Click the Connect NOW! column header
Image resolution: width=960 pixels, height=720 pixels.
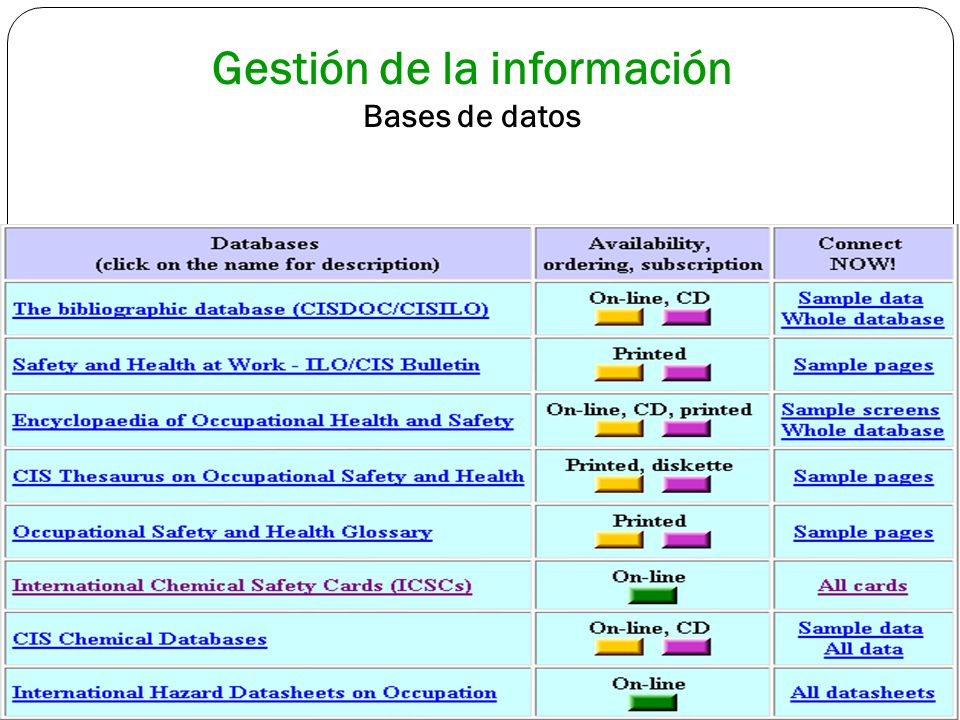(863, 254)
